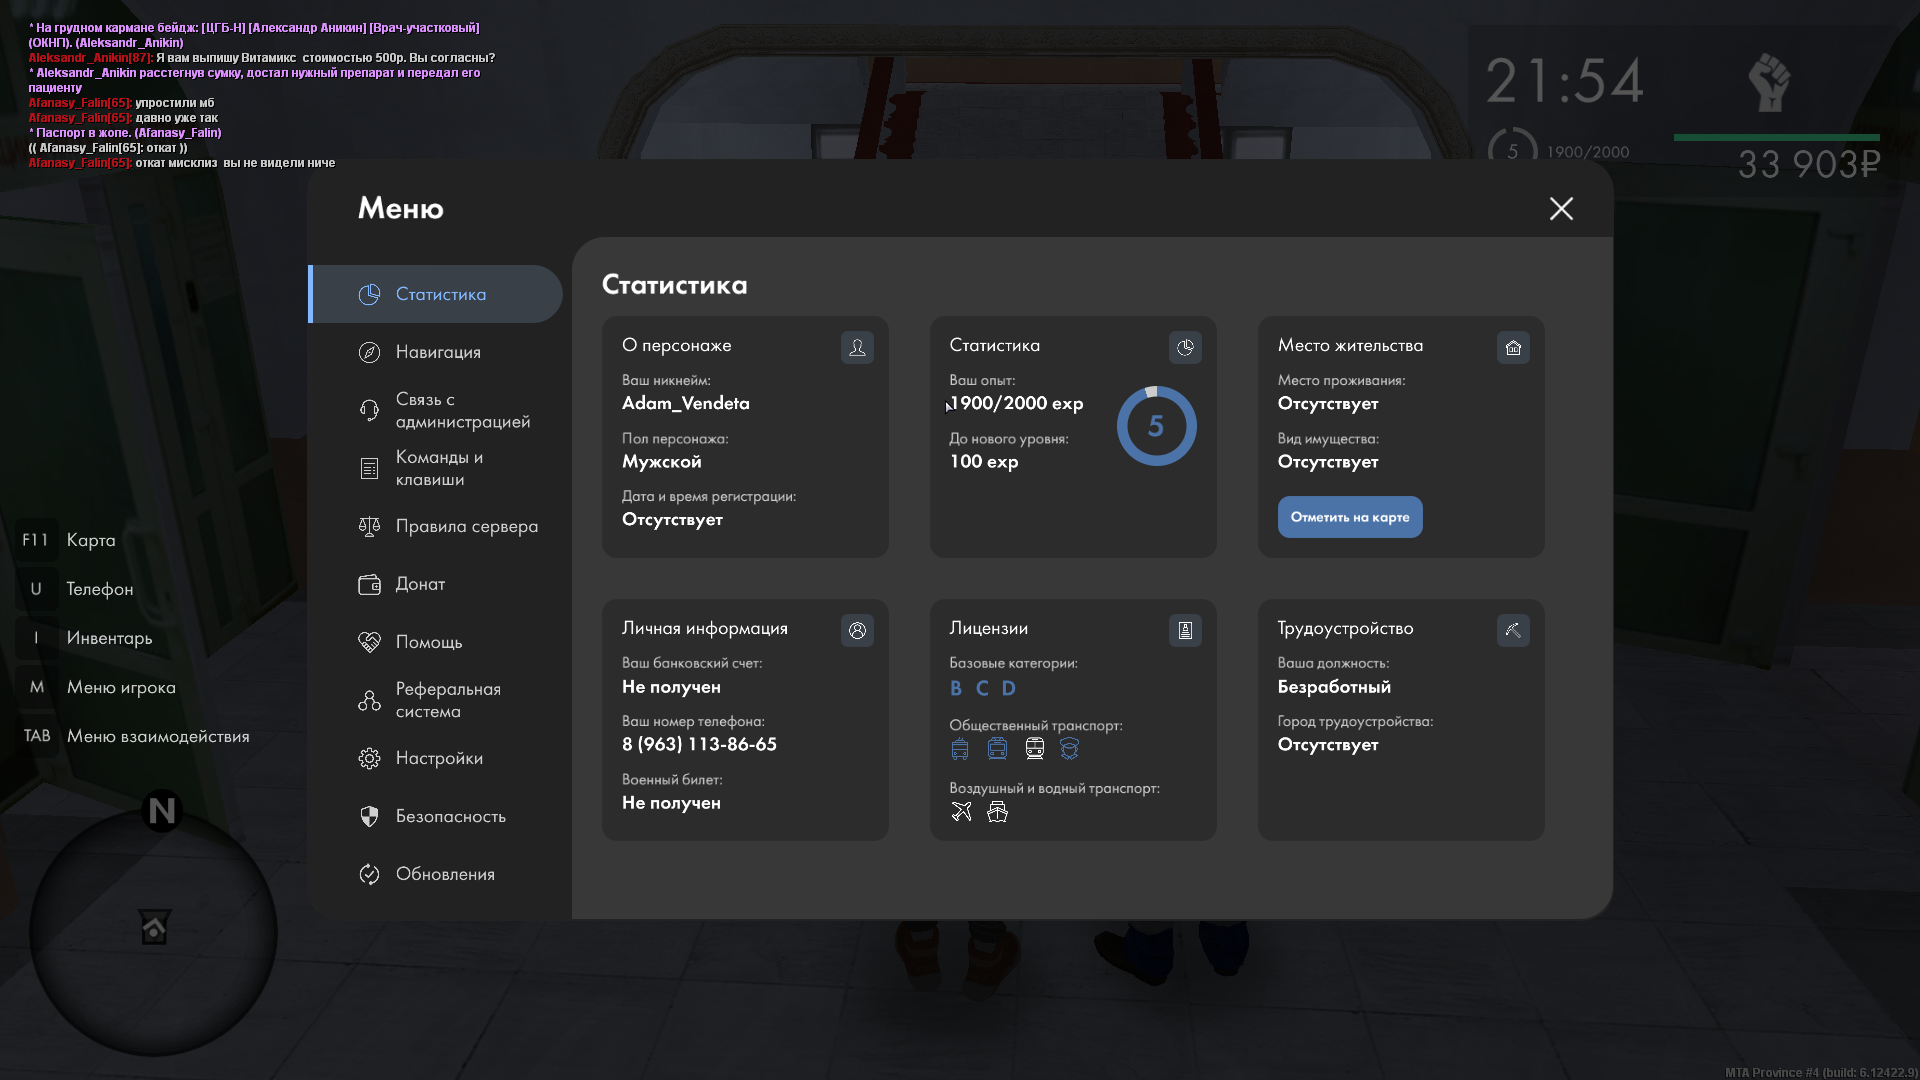
Task: Click the level 5 circular progress ring
Action: point(1156,426)
